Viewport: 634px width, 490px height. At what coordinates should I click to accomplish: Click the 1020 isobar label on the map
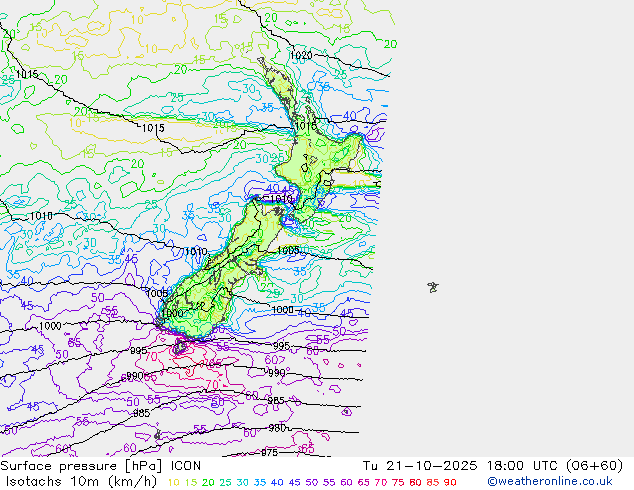coord(301,55)
